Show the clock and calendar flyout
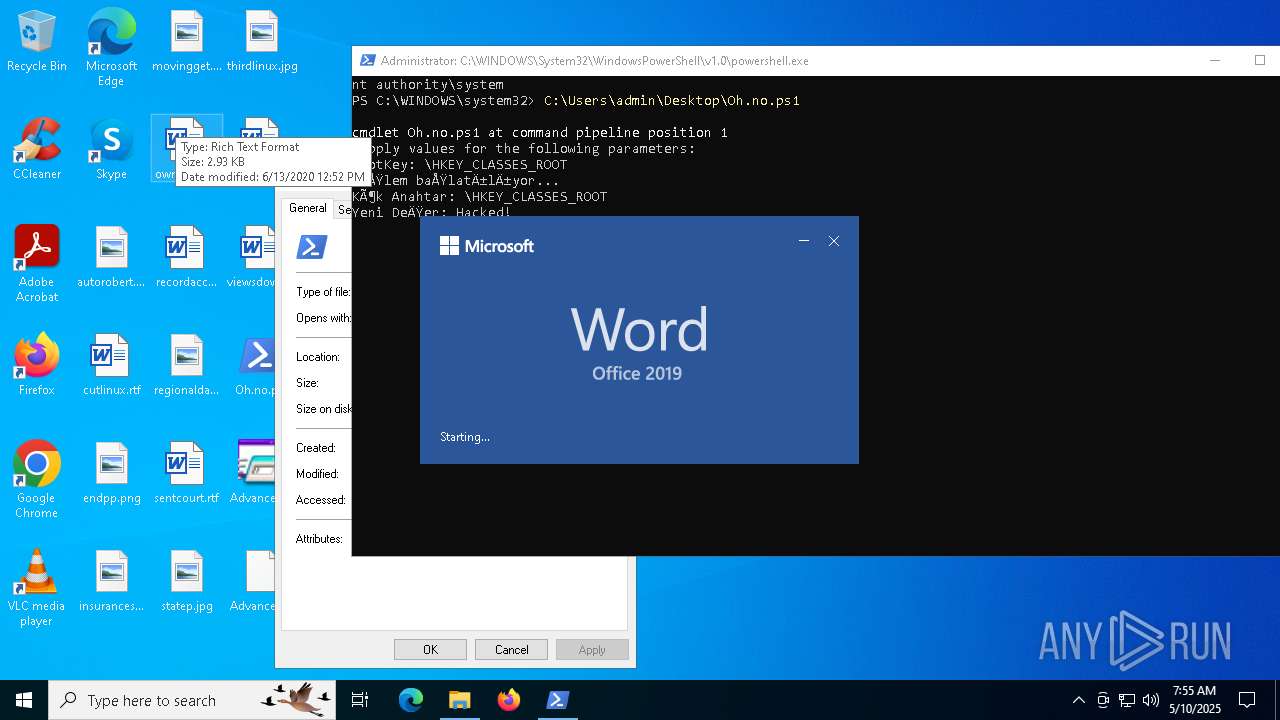The width and height of the screenshot is (1280, 720). tap(1195, 700)
